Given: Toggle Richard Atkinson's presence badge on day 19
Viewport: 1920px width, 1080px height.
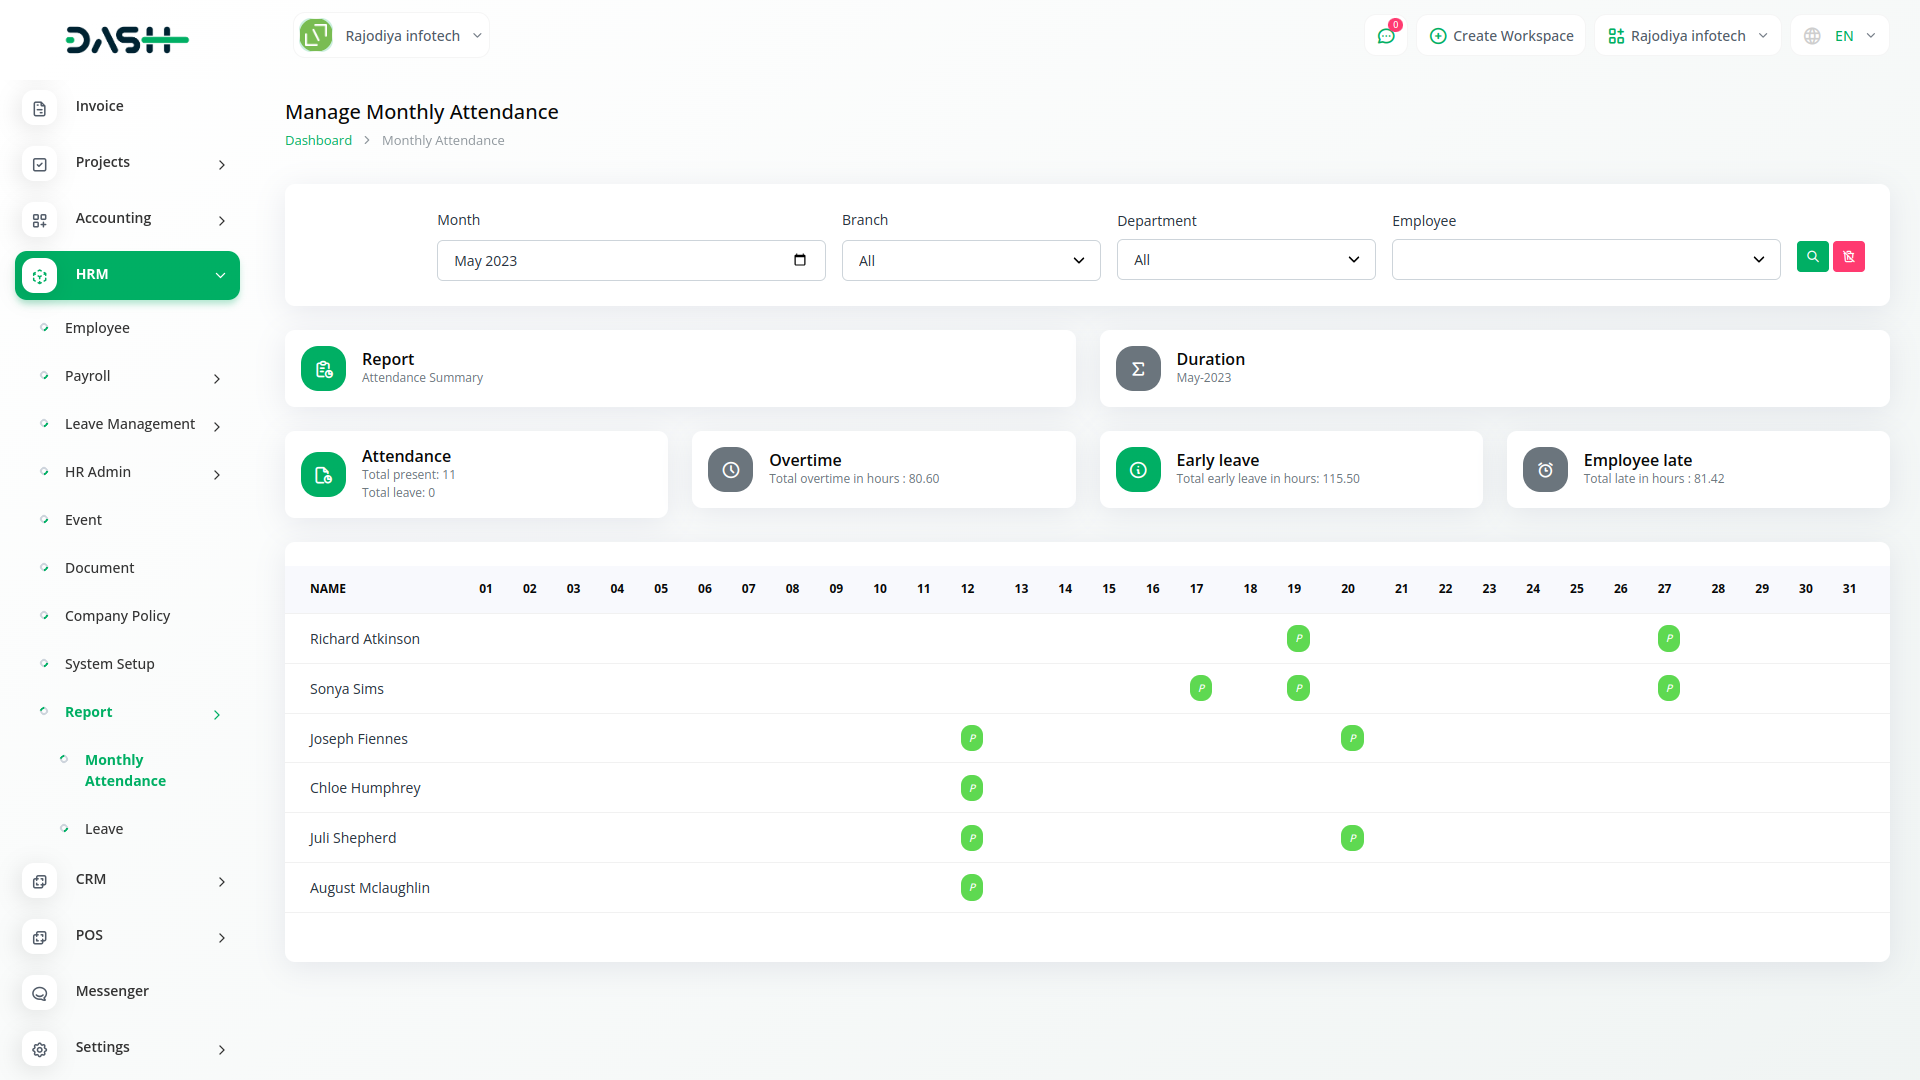Looking at the screenshot, I should pos(1297,638).
